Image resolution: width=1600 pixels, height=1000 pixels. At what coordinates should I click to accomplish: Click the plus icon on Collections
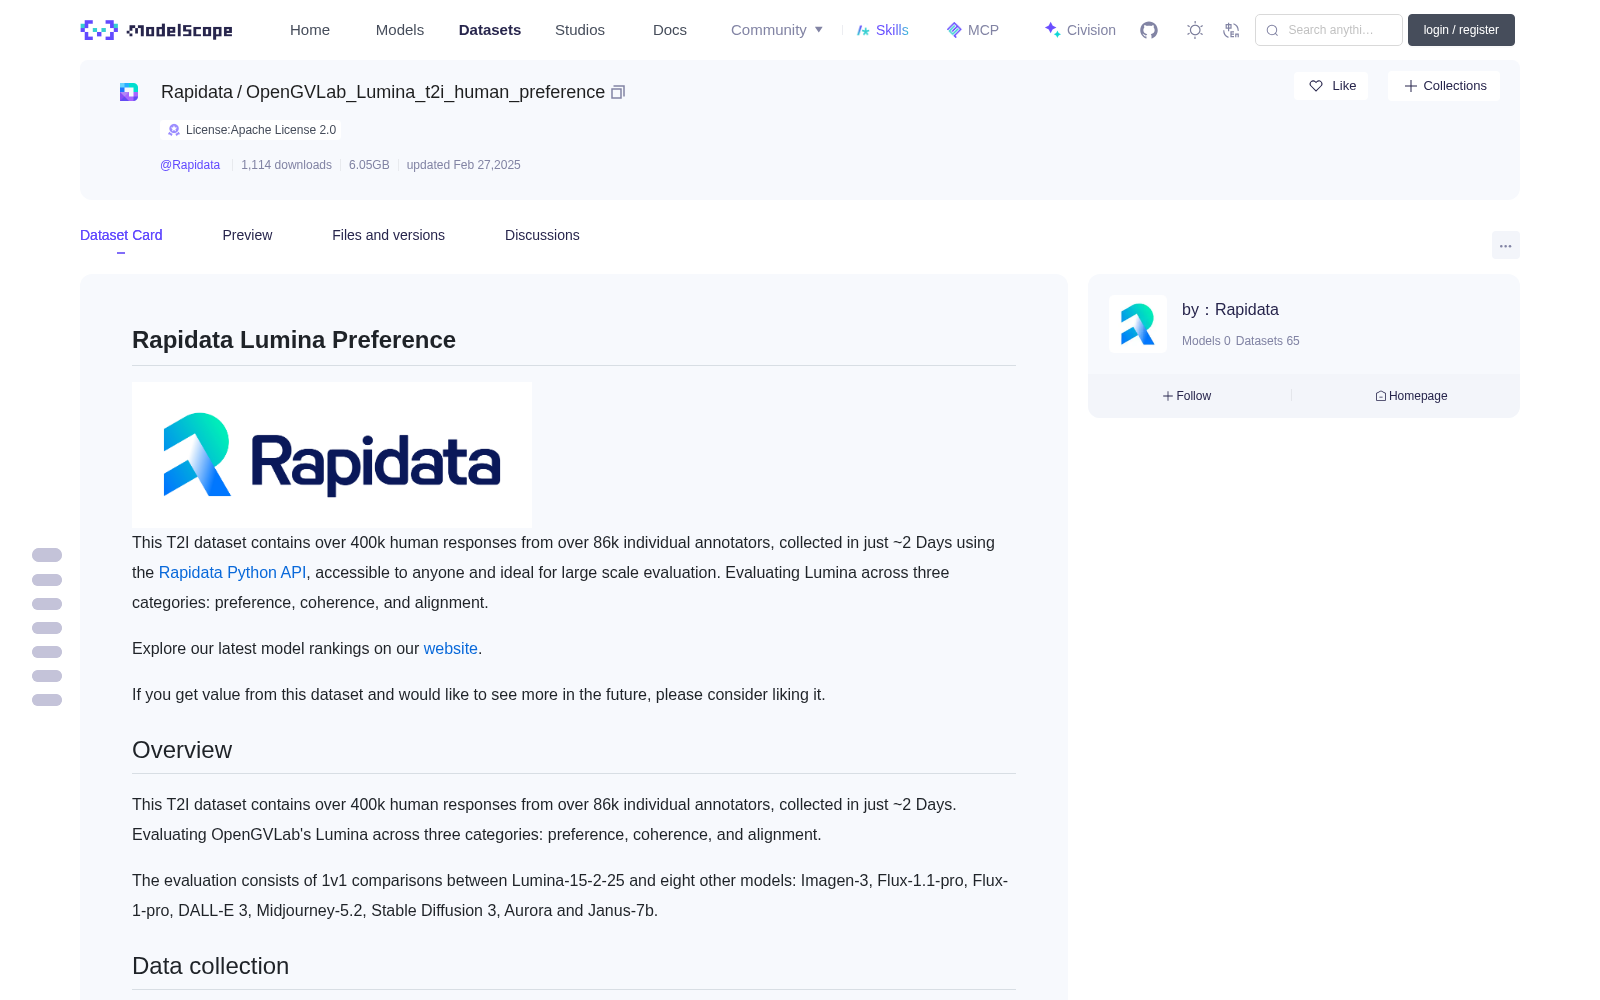1411,86
